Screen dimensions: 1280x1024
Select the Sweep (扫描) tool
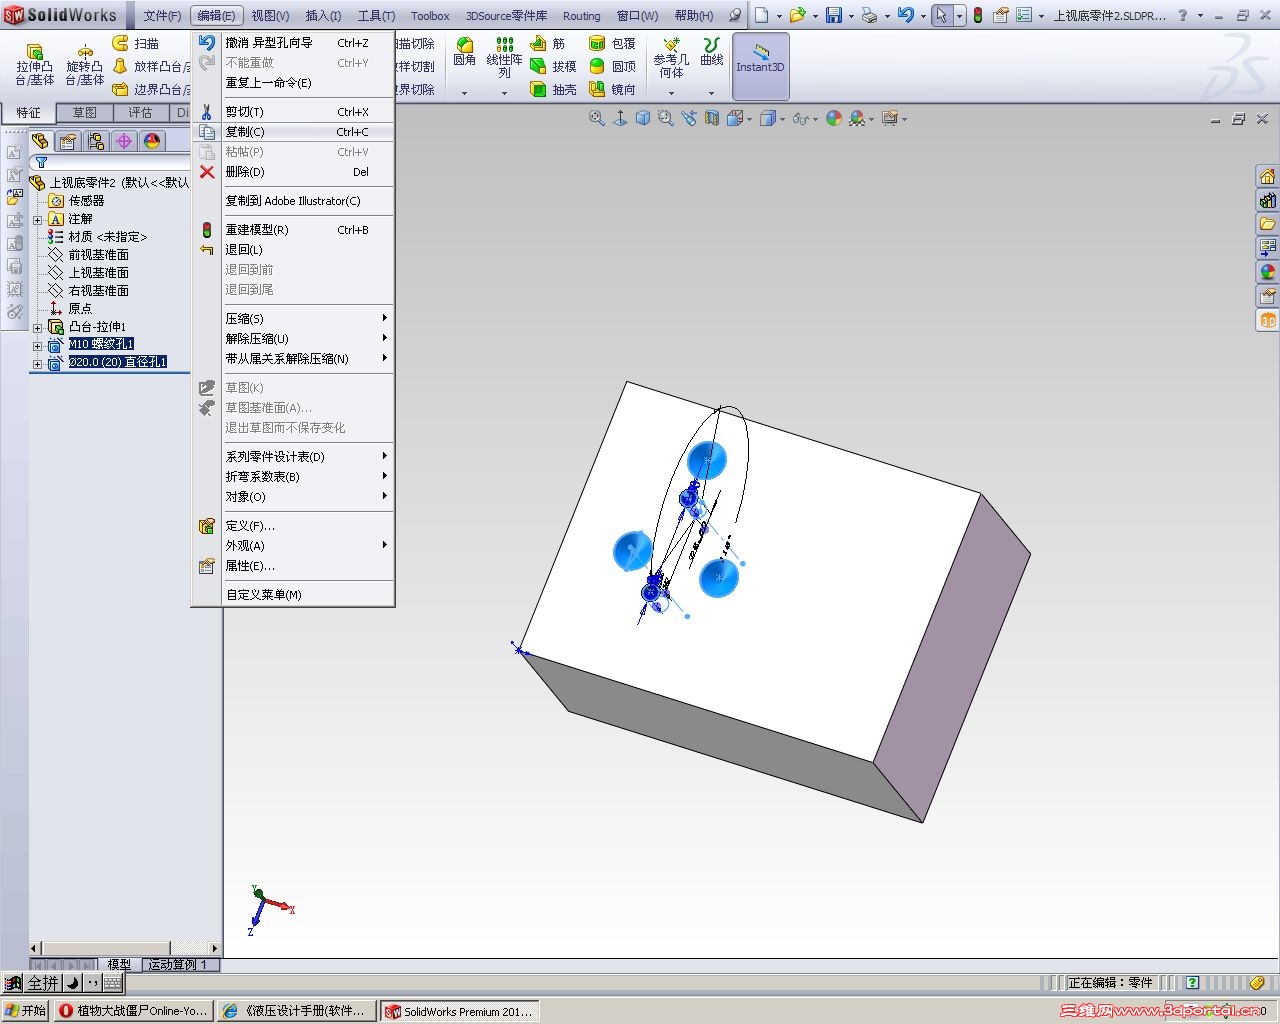(135, 43)
